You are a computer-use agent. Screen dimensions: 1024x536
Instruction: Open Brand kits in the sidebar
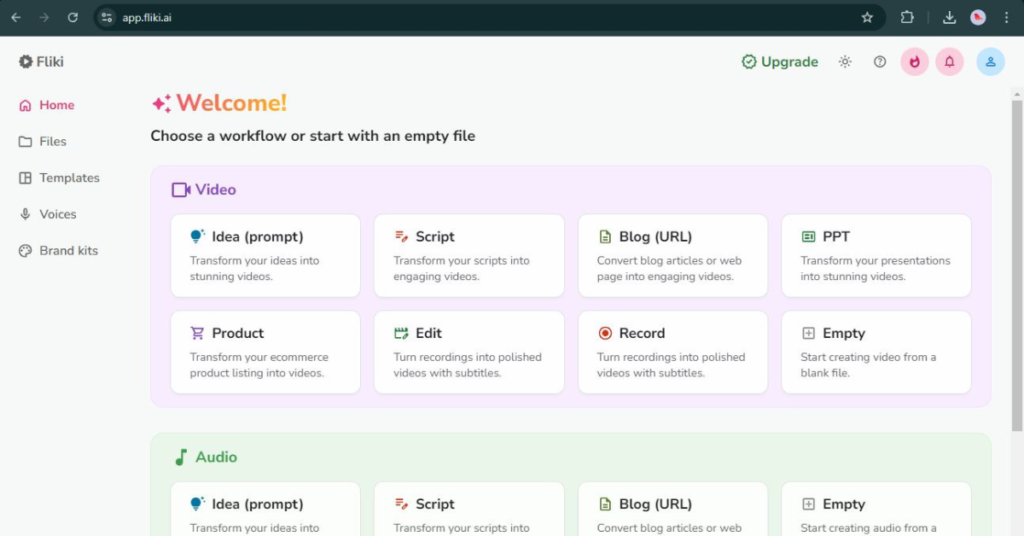click(x=59, y=251)
